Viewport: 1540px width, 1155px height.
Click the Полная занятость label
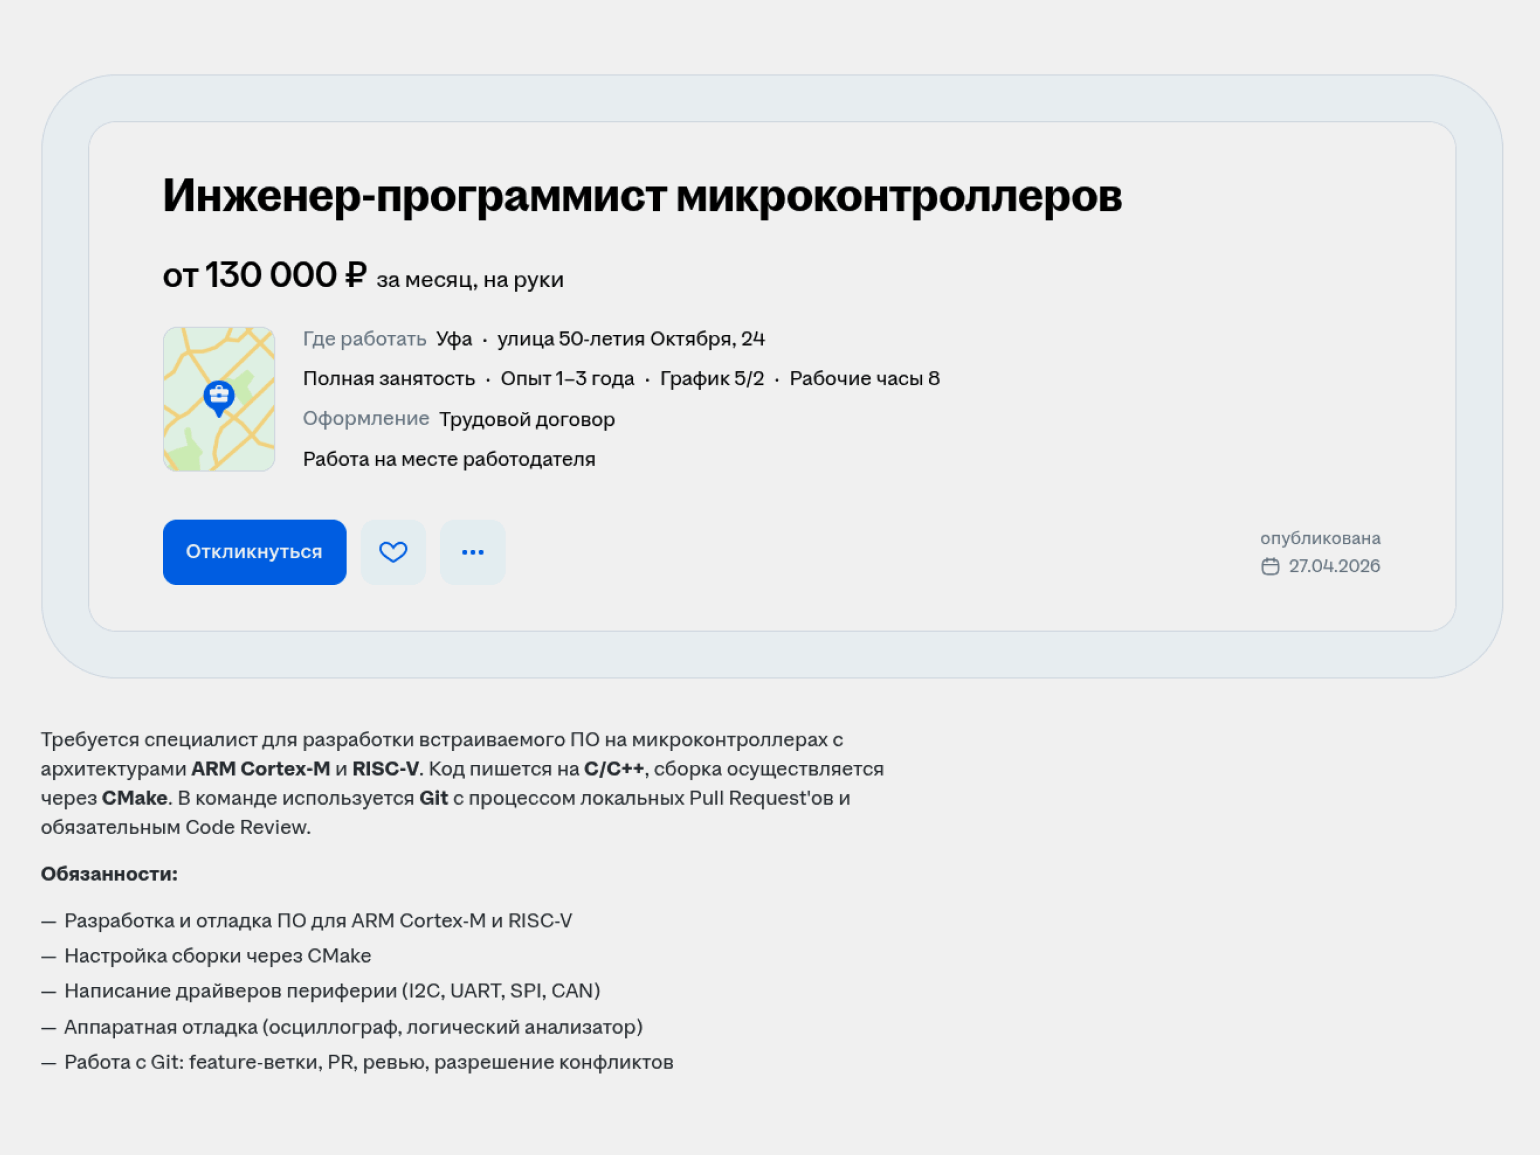pyautogui.click(x=389, y=379)
